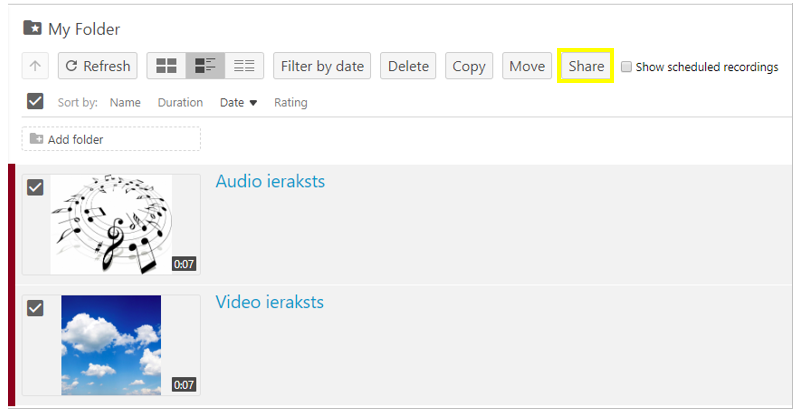Sort recordings by Rating
Screen dimensions: 800x415
point(291,102)
